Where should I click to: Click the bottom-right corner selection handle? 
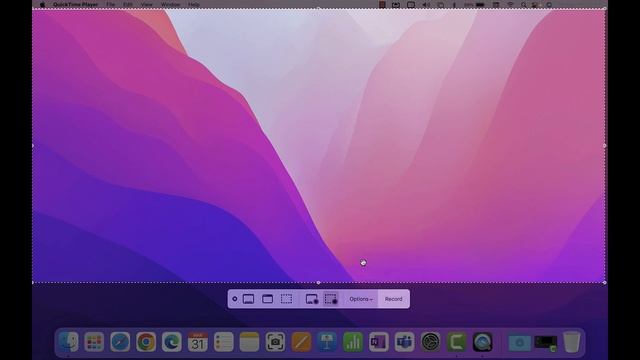coord(604,282)
